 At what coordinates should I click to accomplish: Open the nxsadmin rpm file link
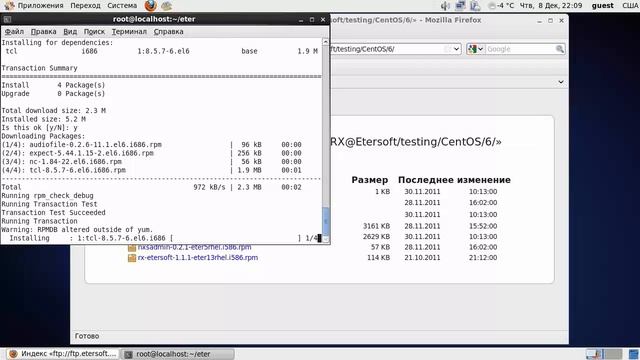click(x=194, y=247)
